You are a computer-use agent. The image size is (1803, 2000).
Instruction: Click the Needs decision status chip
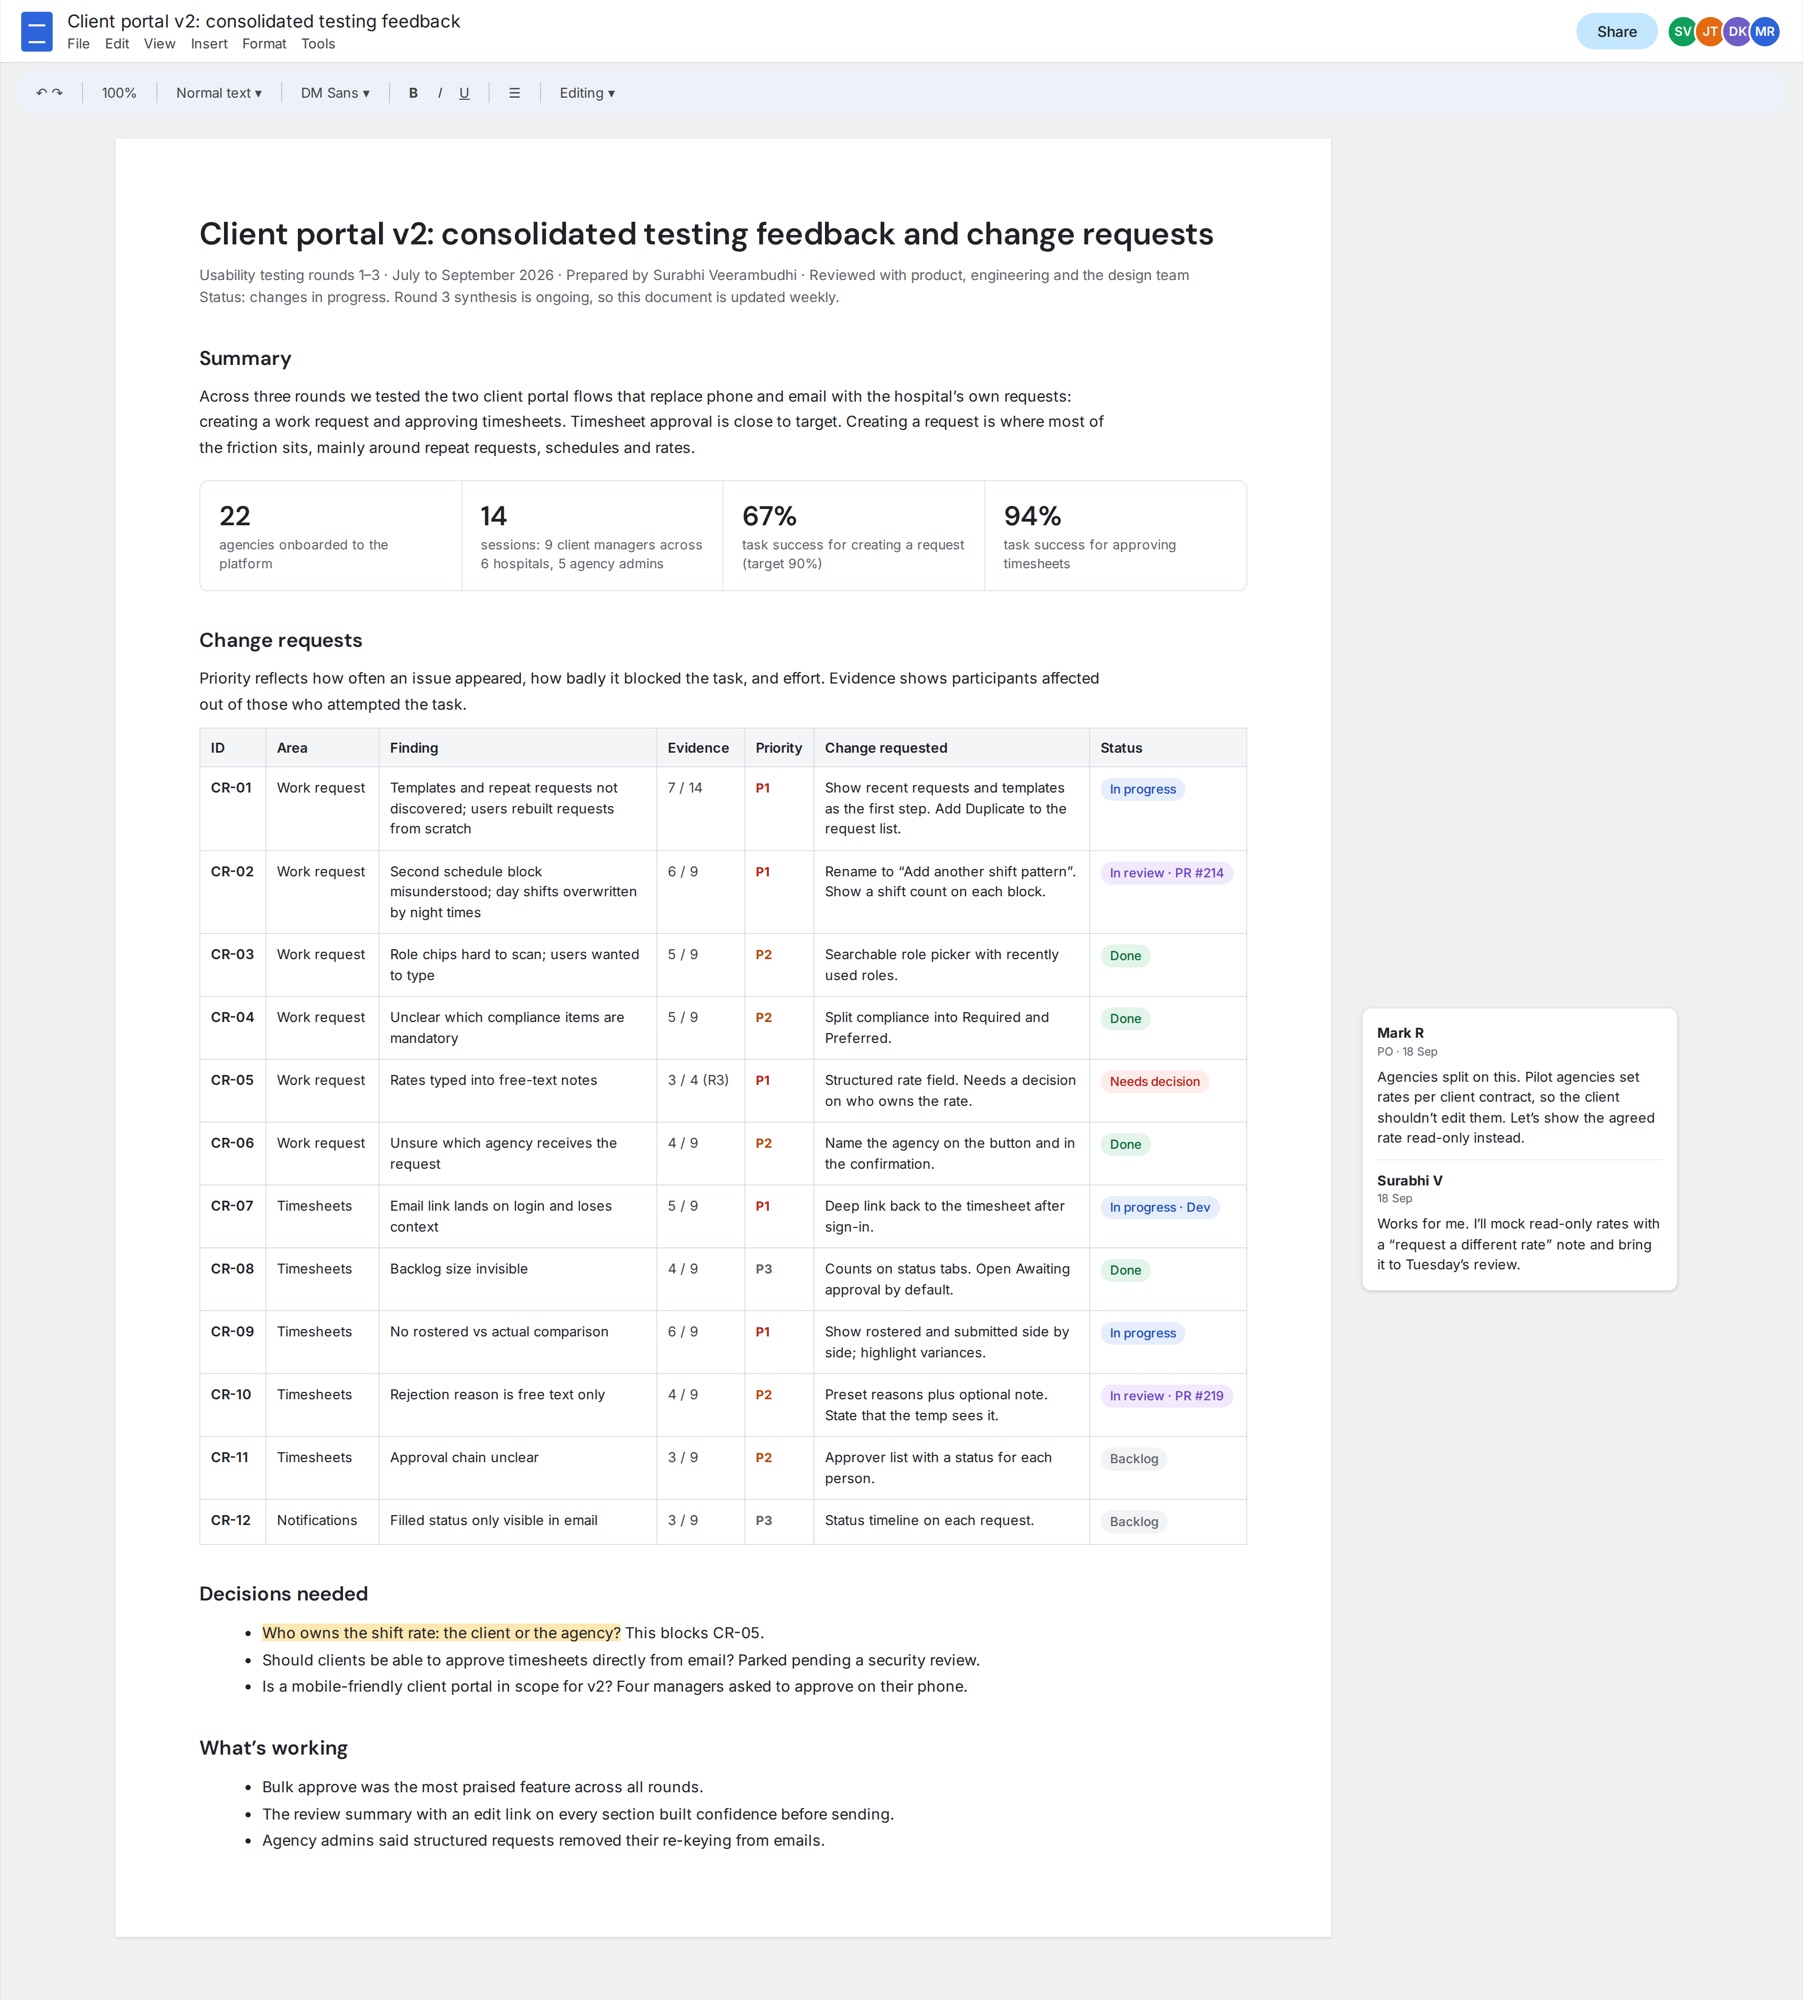[x=1154, y=1081]
